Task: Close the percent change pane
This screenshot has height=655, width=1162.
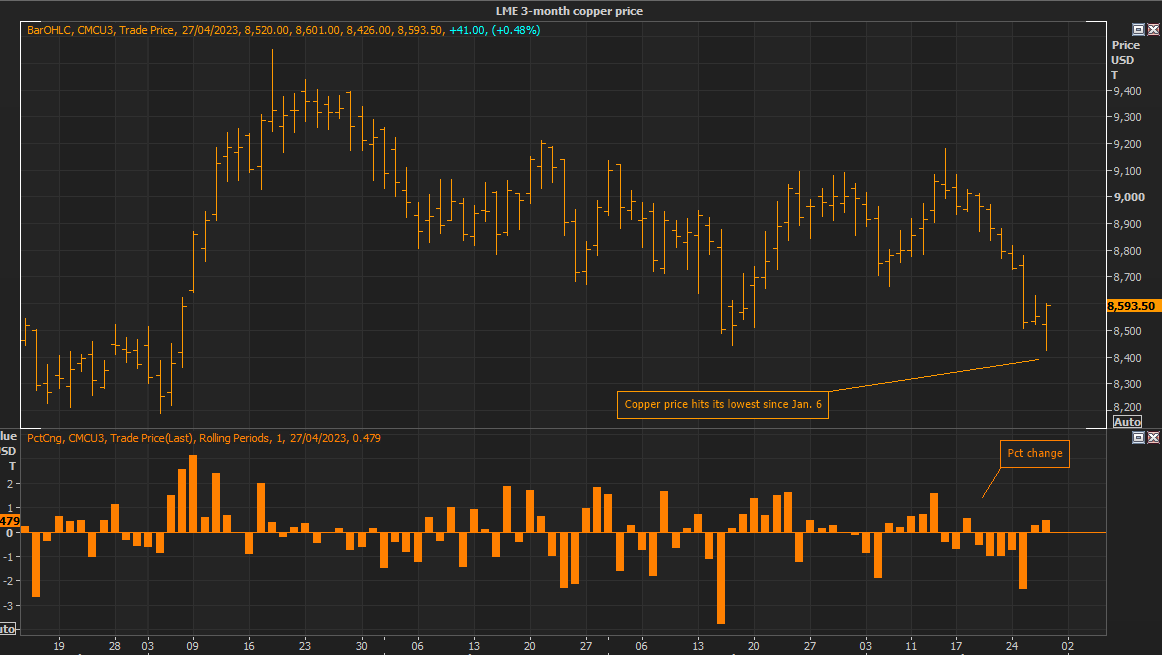Action: click(1152, 438)
